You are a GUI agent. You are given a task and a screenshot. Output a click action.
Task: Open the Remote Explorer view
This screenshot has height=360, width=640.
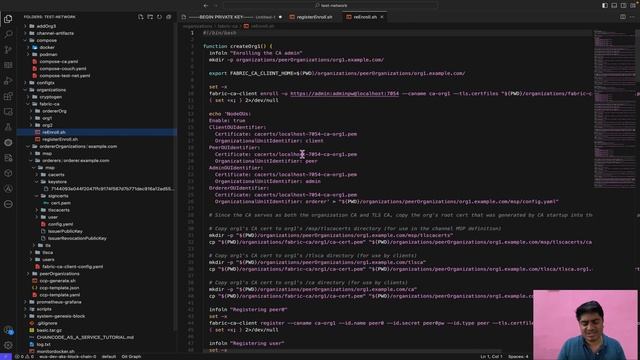[8, 112]
